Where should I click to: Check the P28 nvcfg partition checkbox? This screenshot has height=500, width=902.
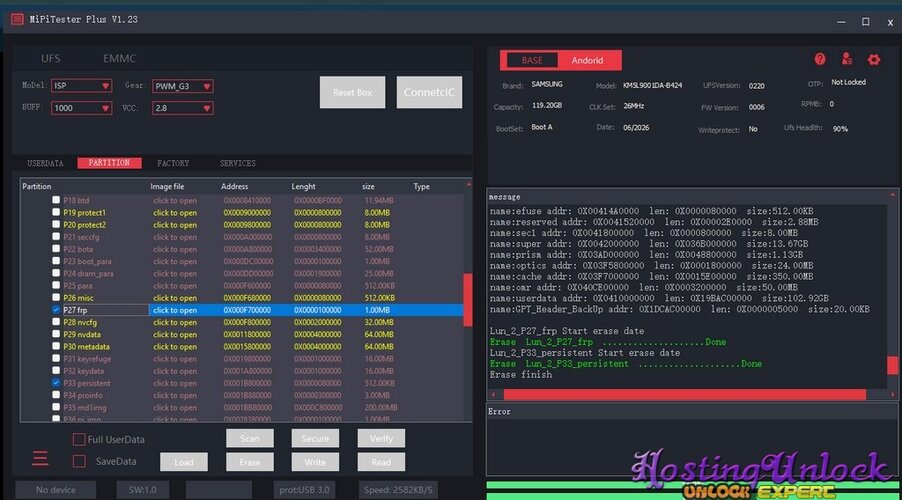point(56,322)
